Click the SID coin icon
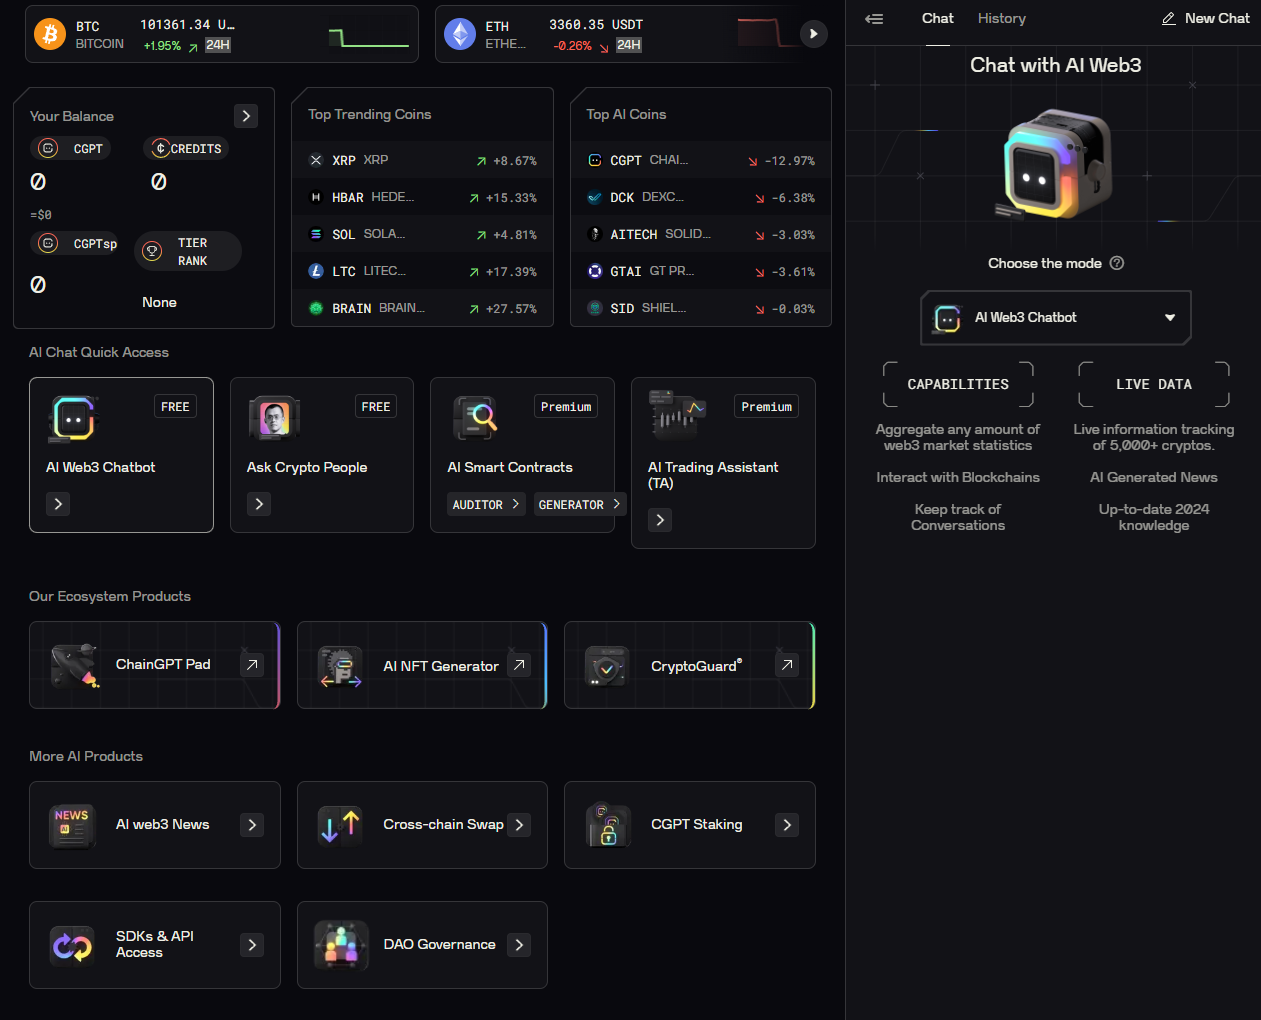Screen dimensions: 1261x1020 pos(595,308)
